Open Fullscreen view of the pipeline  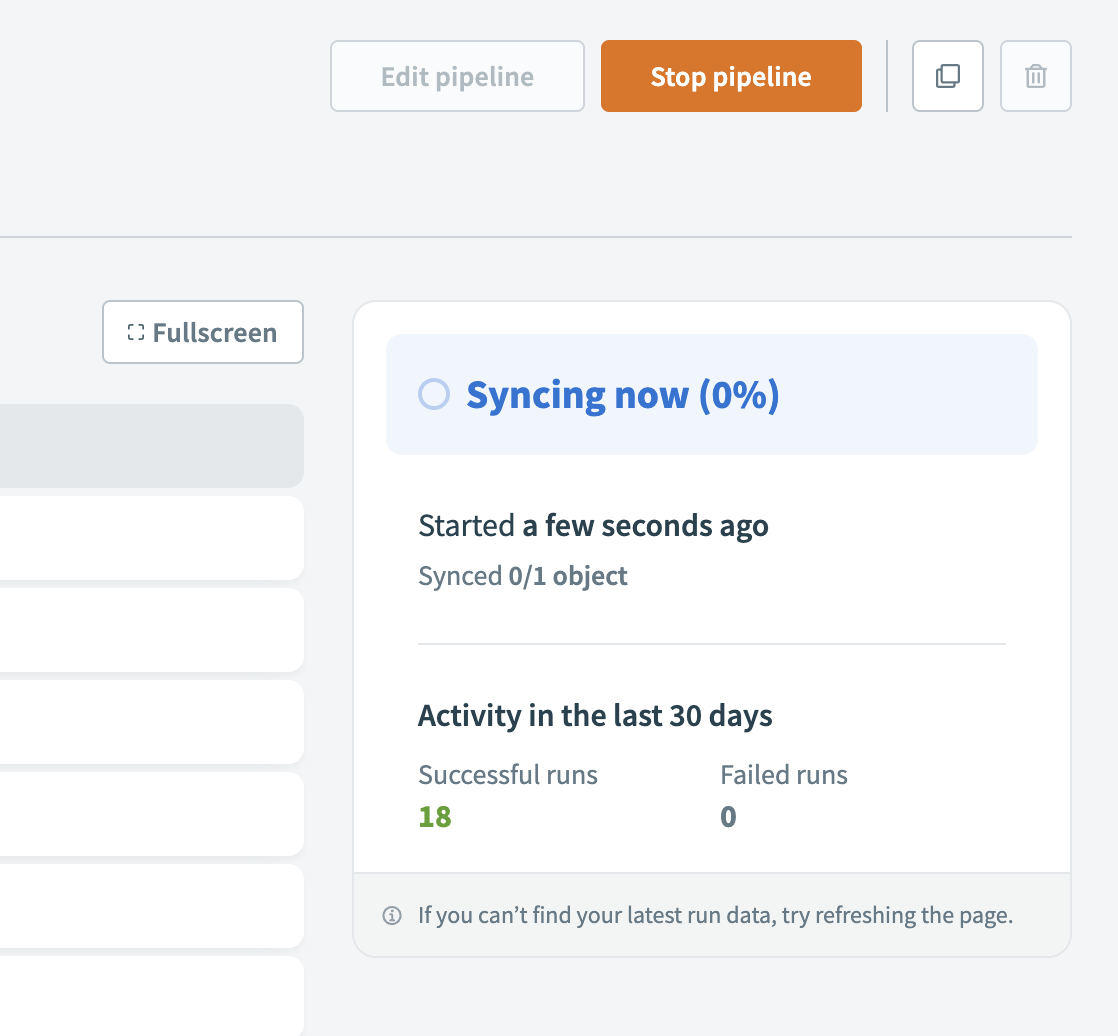(x=202, y=332)
